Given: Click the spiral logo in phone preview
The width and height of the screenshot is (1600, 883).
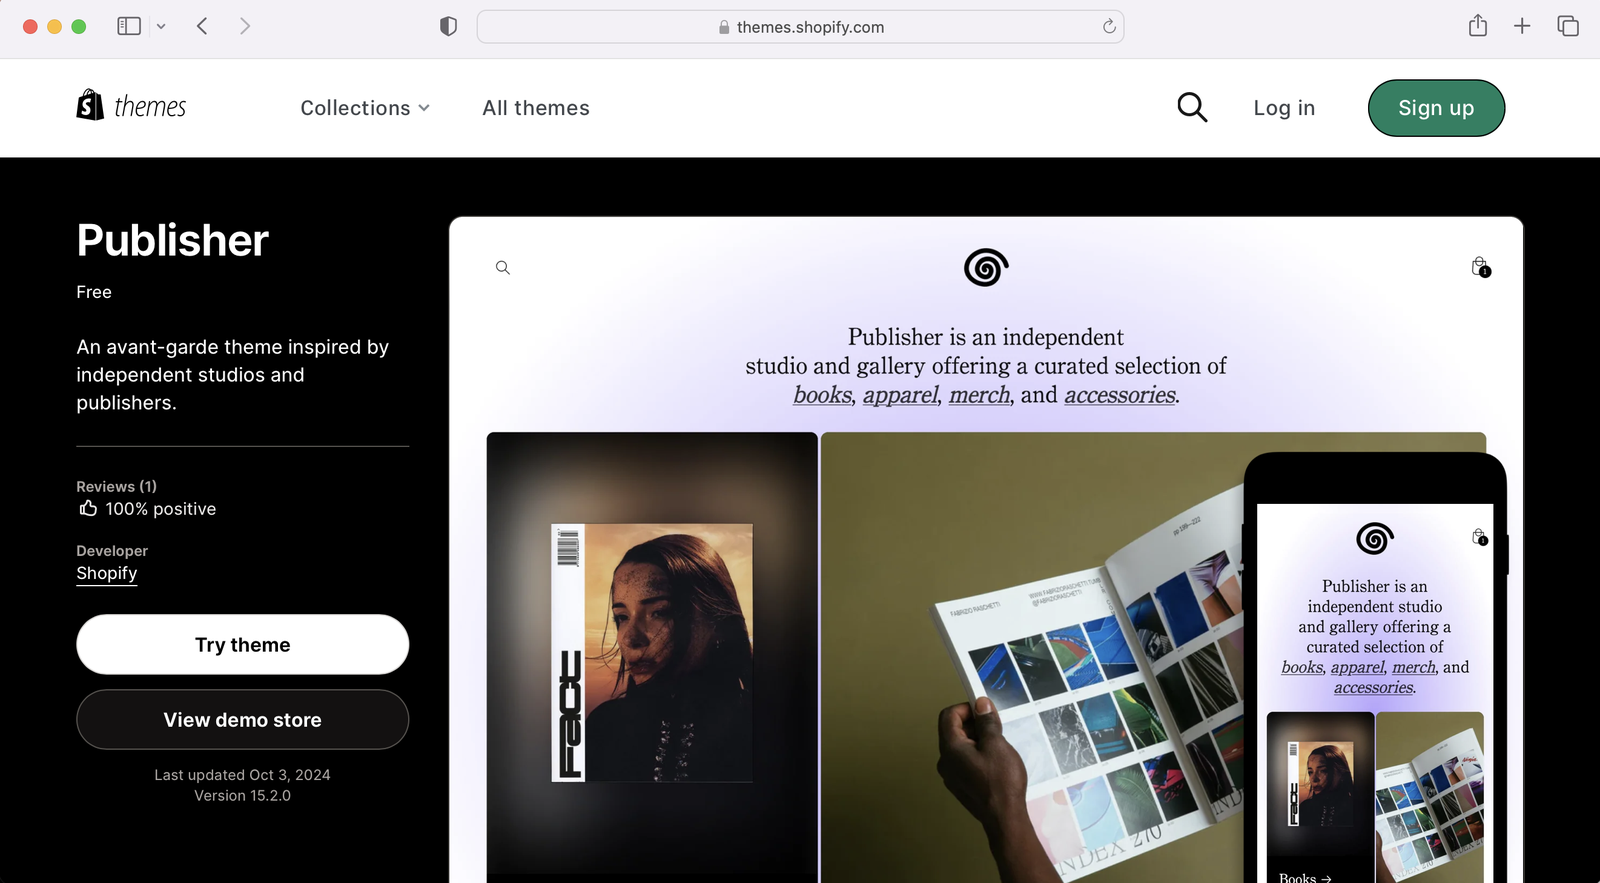Looking at the screenshot, I should click(1375, 539).
